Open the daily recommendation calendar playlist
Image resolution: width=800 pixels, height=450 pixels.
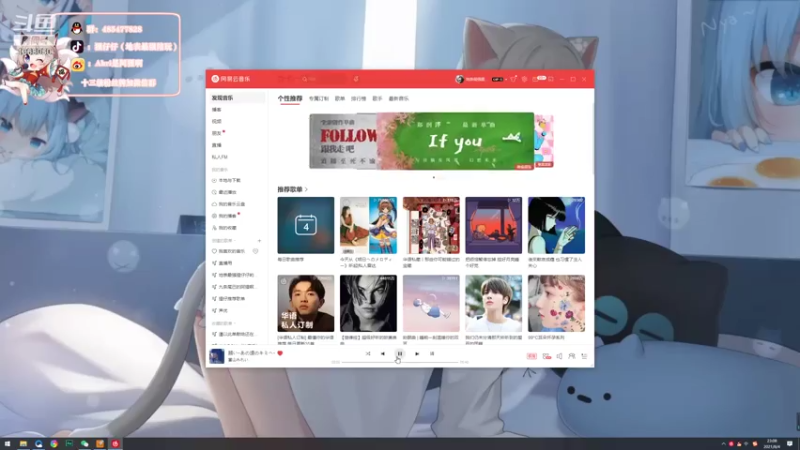click(306, 225)
